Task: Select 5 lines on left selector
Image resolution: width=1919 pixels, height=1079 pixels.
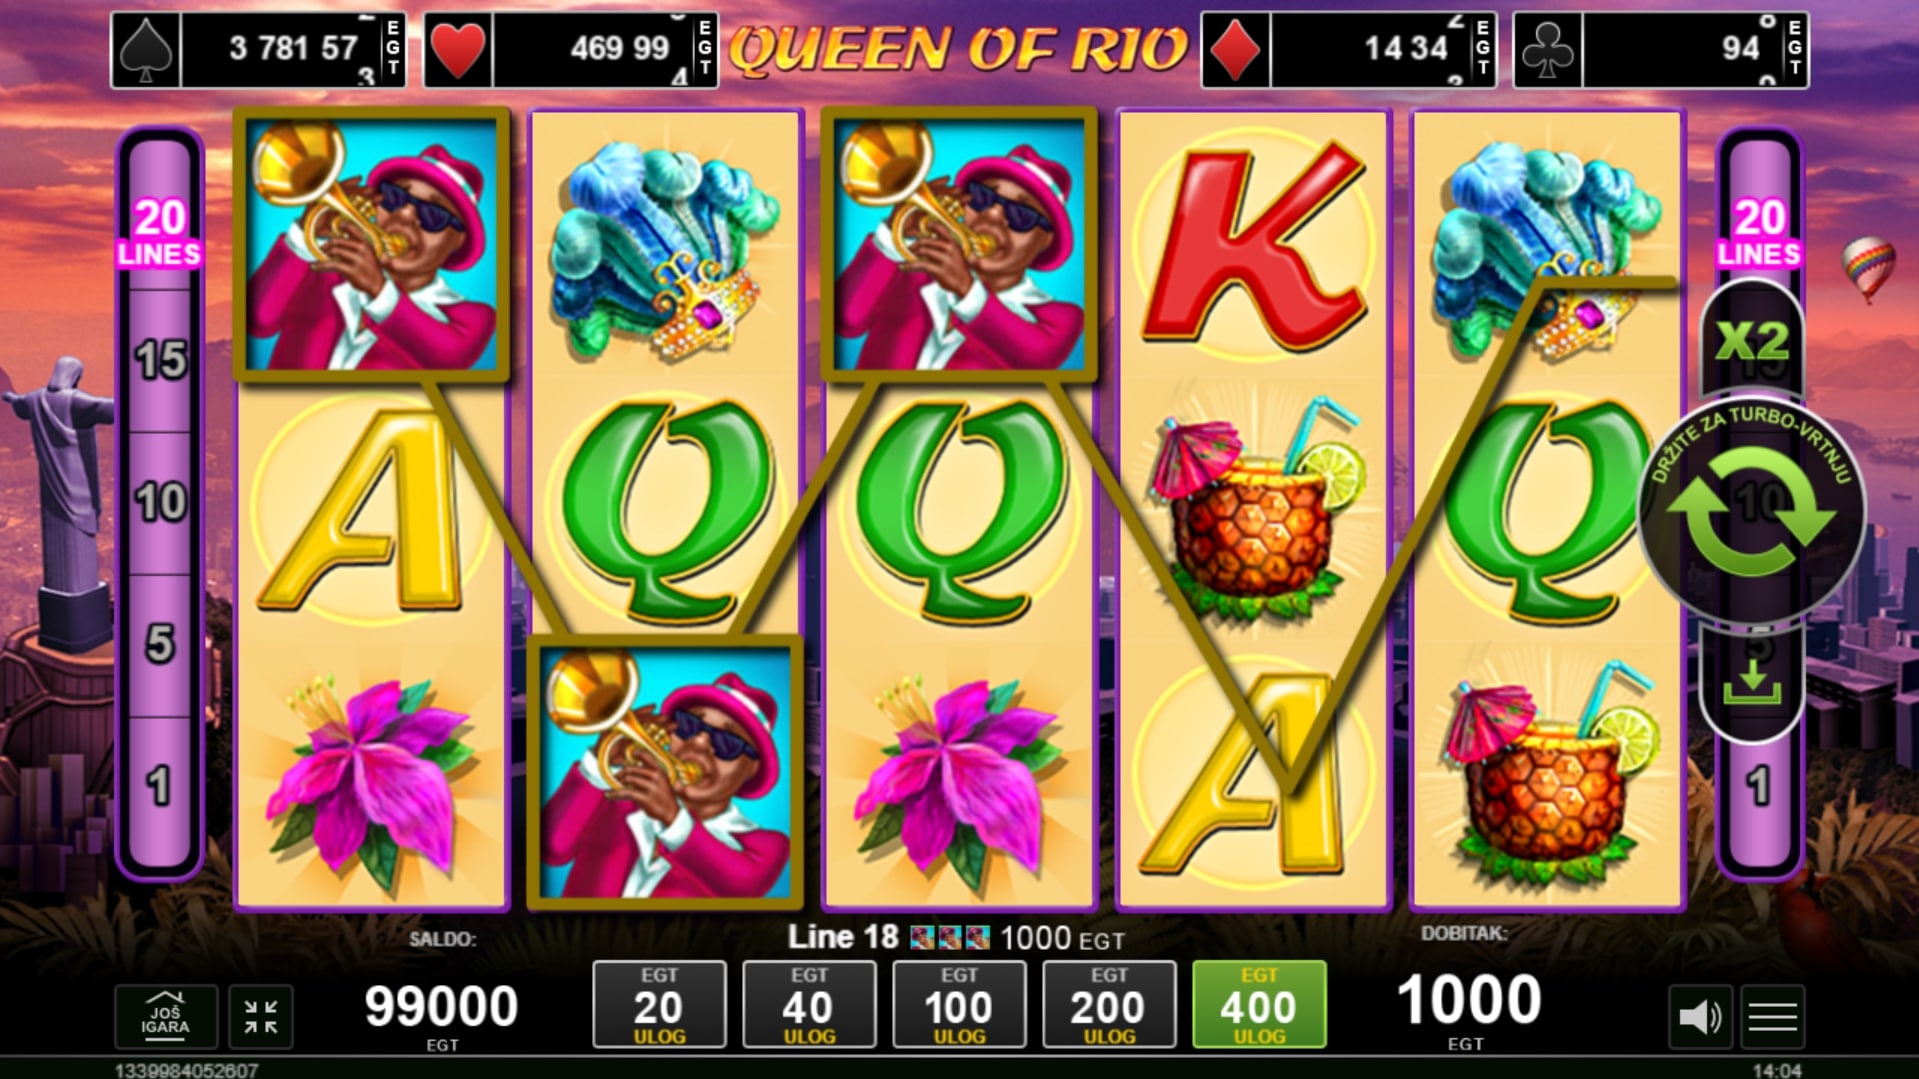Action: (160, 645)
